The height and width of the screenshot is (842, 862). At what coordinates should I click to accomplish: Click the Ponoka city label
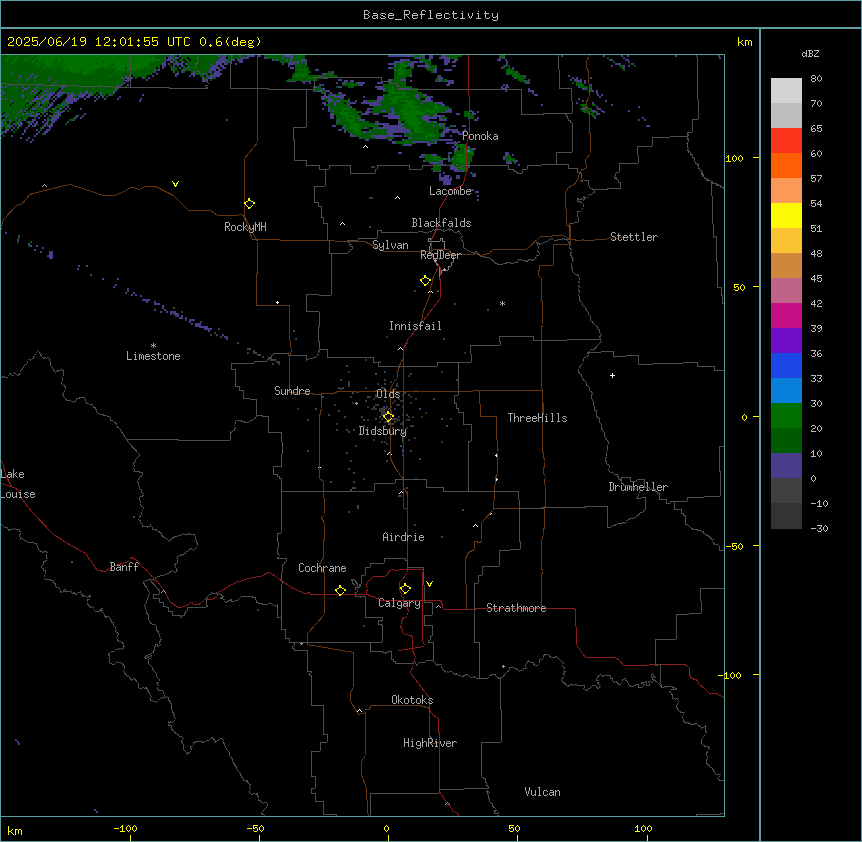[480, 136]
